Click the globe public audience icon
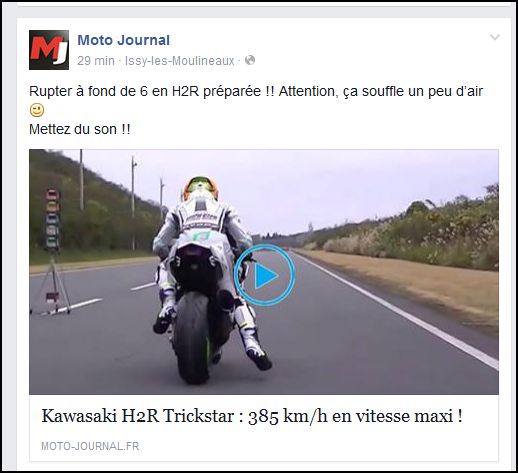This screenshot has height=473, width=518. click(x=250, y=60)
